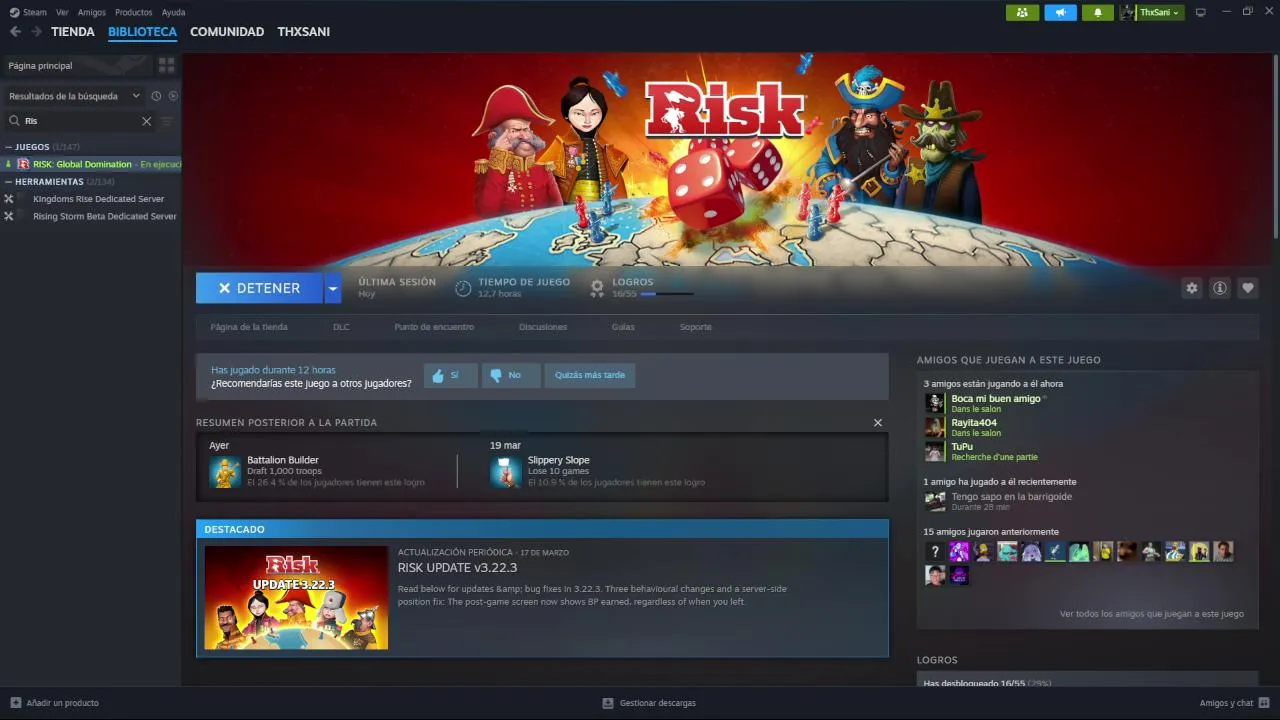Open Punto de encuentro tab

tap(434, 327)
